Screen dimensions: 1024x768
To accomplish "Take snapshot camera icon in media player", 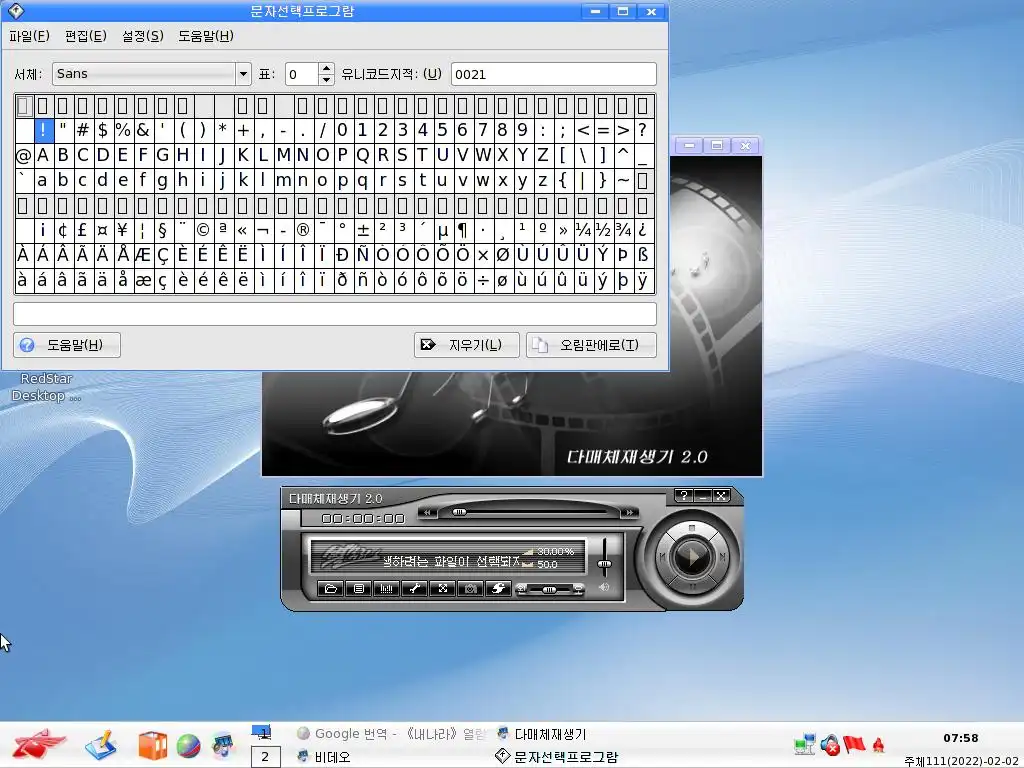I will coord(471,588).
